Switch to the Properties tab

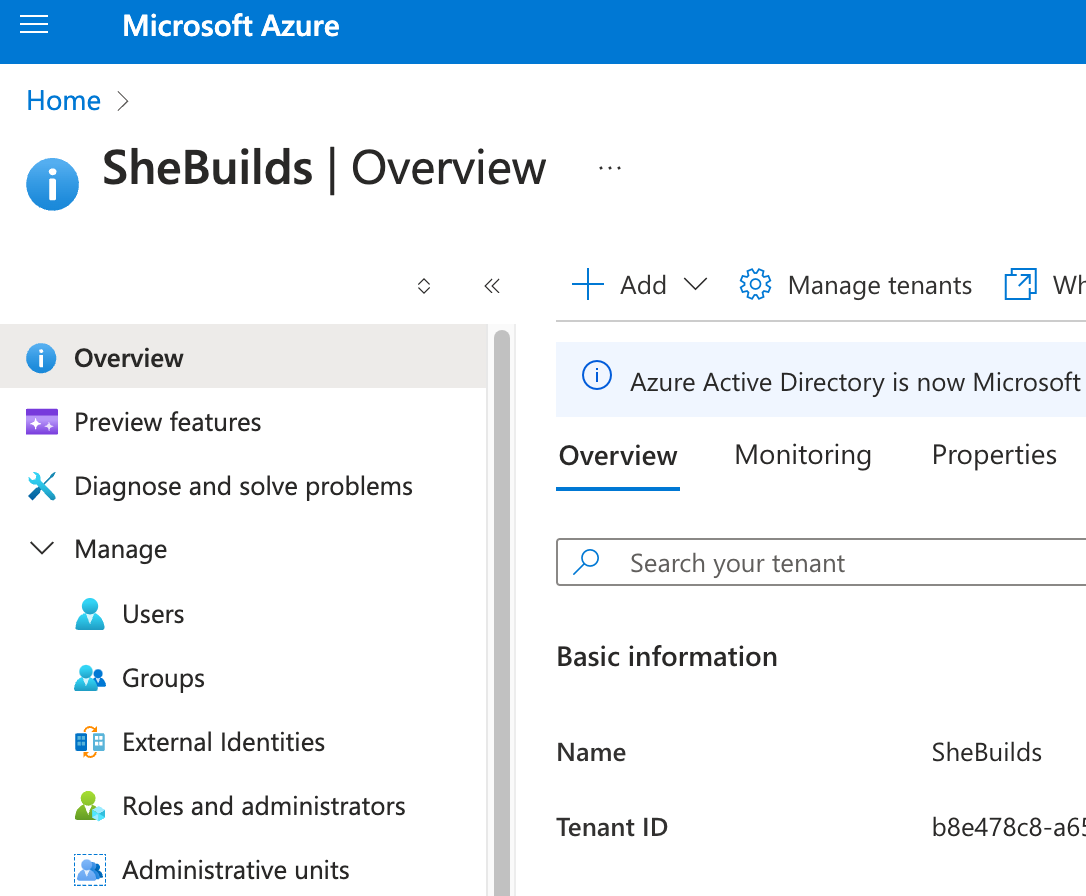994,455
